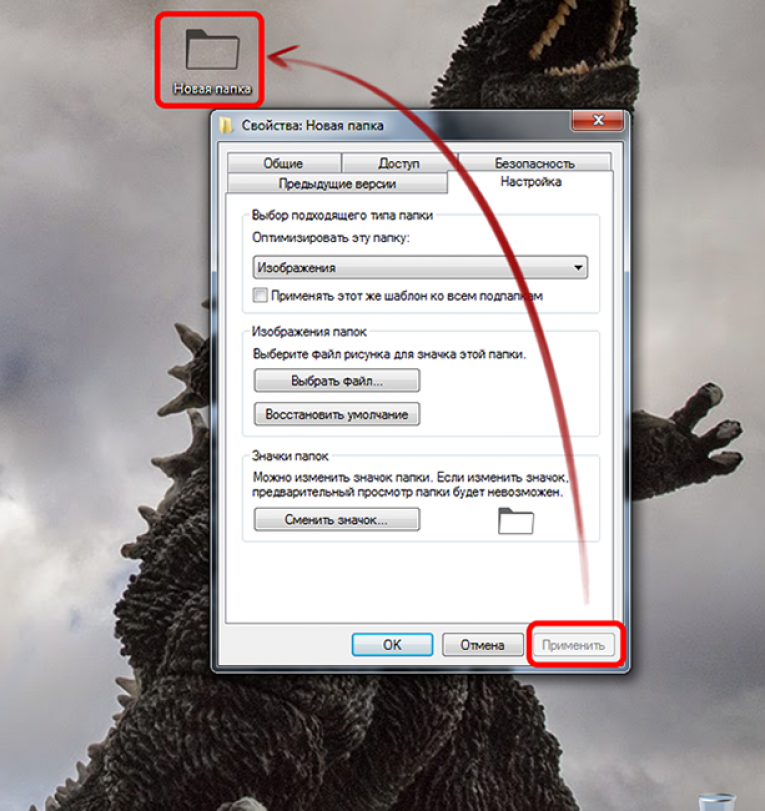Open the Recycle Bin on the desktop
The width and height of the screenshot is (765, 811).
[716, 803]
